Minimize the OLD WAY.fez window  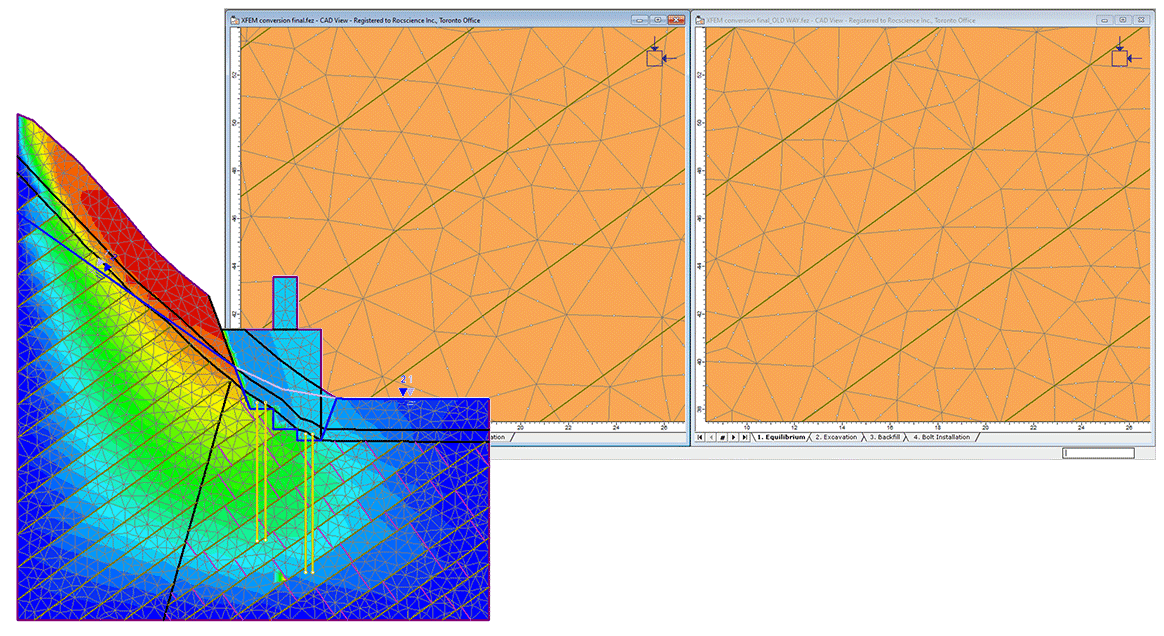1105,20
